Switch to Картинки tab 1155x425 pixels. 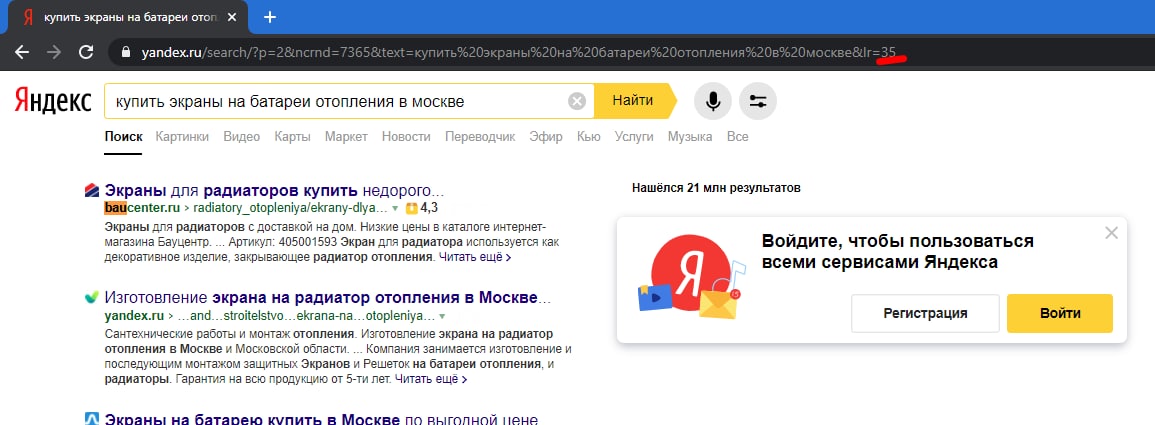point(182,137)
